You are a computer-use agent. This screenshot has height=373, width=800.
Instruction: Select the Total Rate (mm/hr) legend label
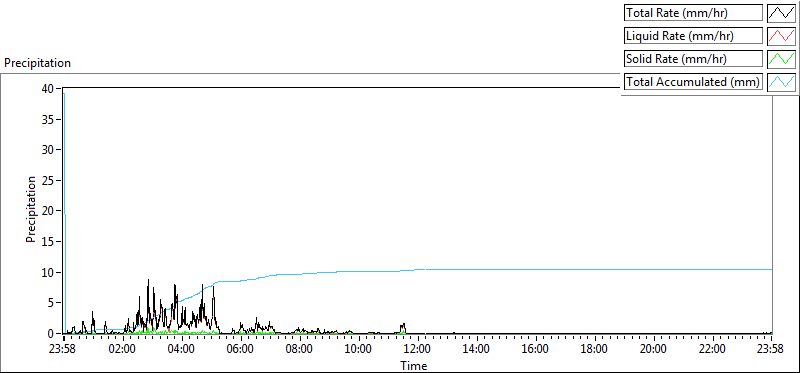694,13
